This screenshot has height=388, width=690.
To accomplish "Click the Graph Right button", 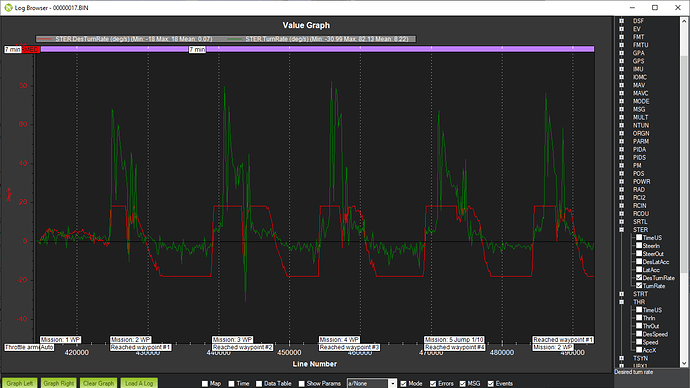I will [x=59, y=383].
